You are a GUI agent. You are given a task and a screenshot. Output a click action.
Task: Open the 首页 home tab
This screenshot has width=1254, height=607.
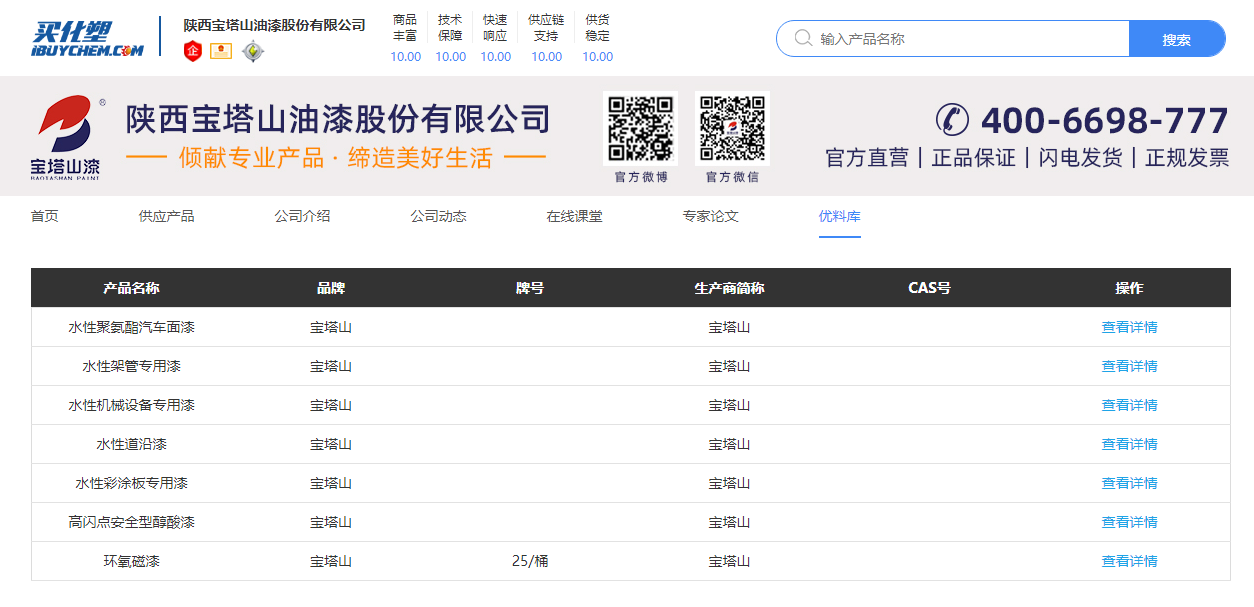pyautogui.click(x=45, y=216)
